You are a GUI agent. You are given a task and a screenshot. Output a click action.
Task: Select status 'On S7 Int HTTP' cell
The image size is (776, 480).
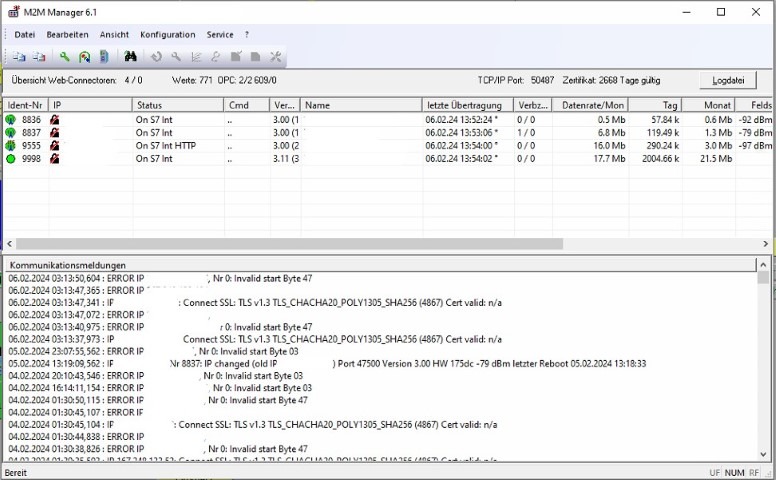point(166,145)
